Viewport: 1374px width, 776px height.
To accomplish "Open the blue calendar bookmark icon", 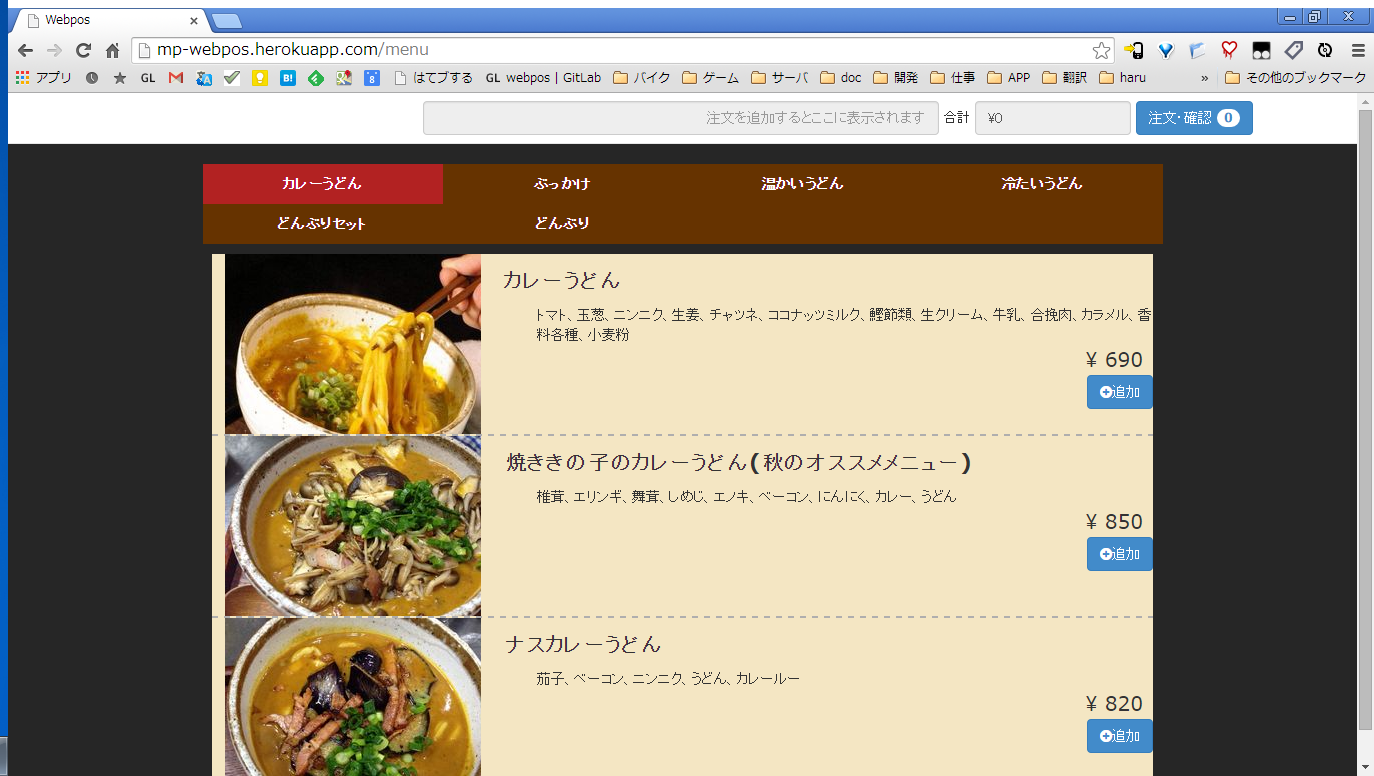I will pyautogui.click(x=372, y=77).
